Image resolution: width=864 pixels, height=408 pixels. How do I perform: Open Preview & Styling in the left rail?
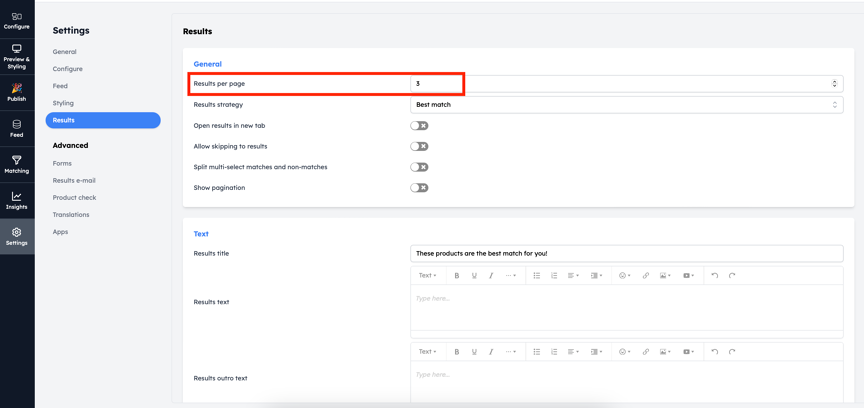point(17,57)
